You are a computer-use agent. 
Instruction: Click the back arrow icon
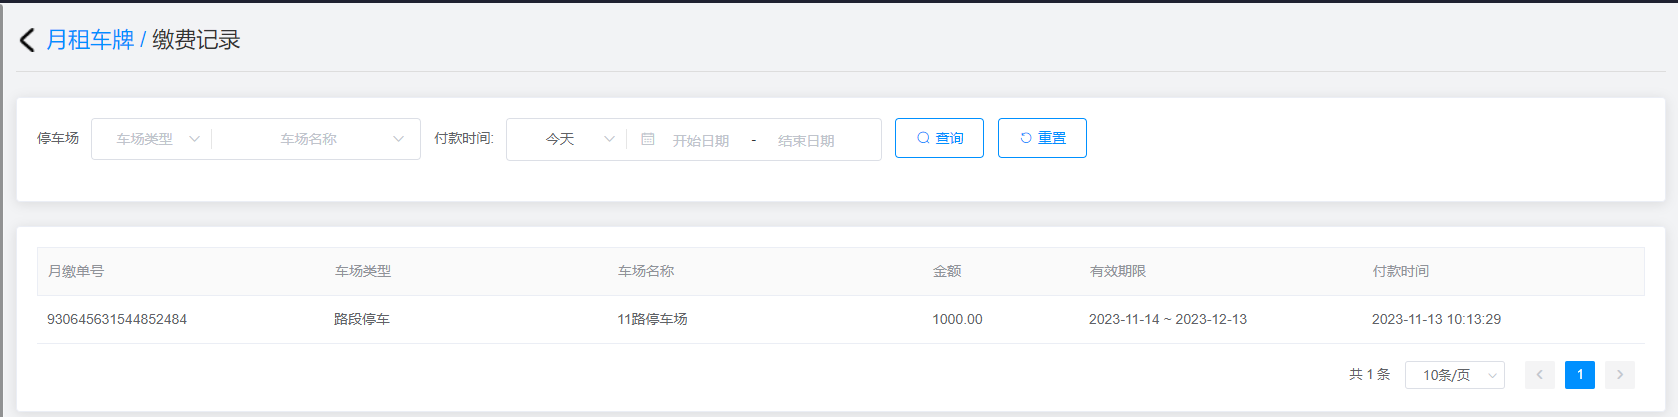(x=27, y=40)
